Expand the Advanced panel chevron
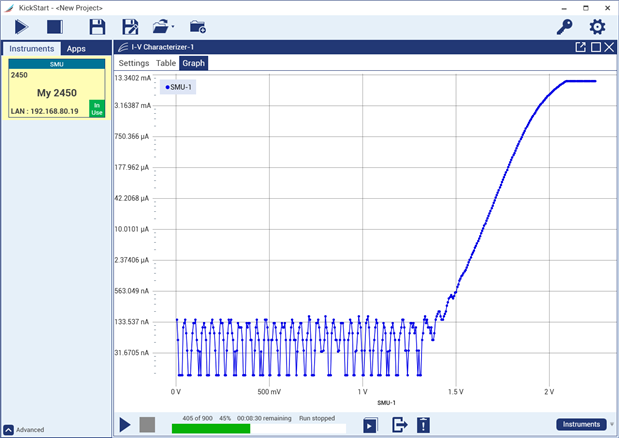This screenshot has height=438, width=619. pyautogui.click(x=8, y=430)
